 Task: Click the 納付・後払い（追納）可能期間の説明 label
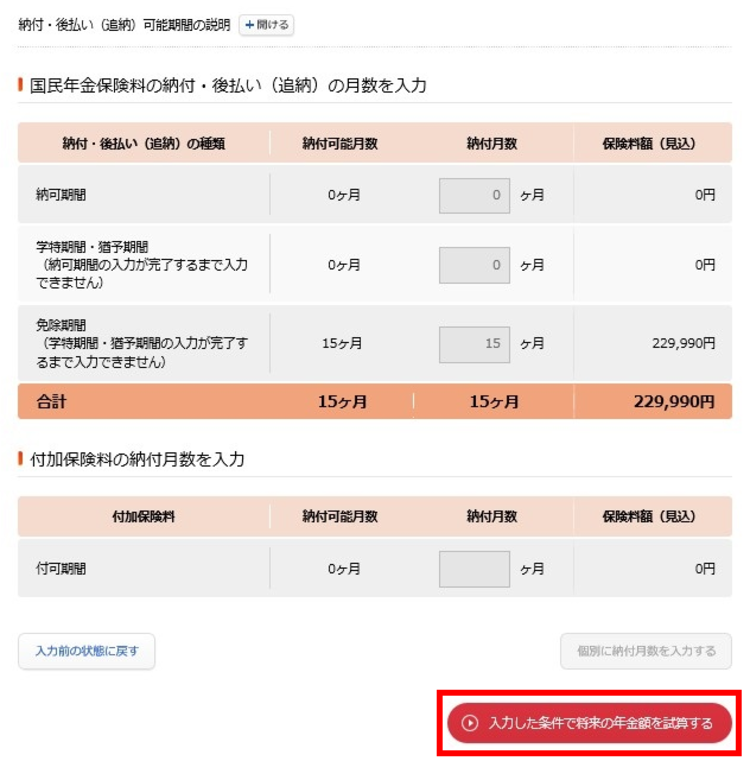click(125, 25)
